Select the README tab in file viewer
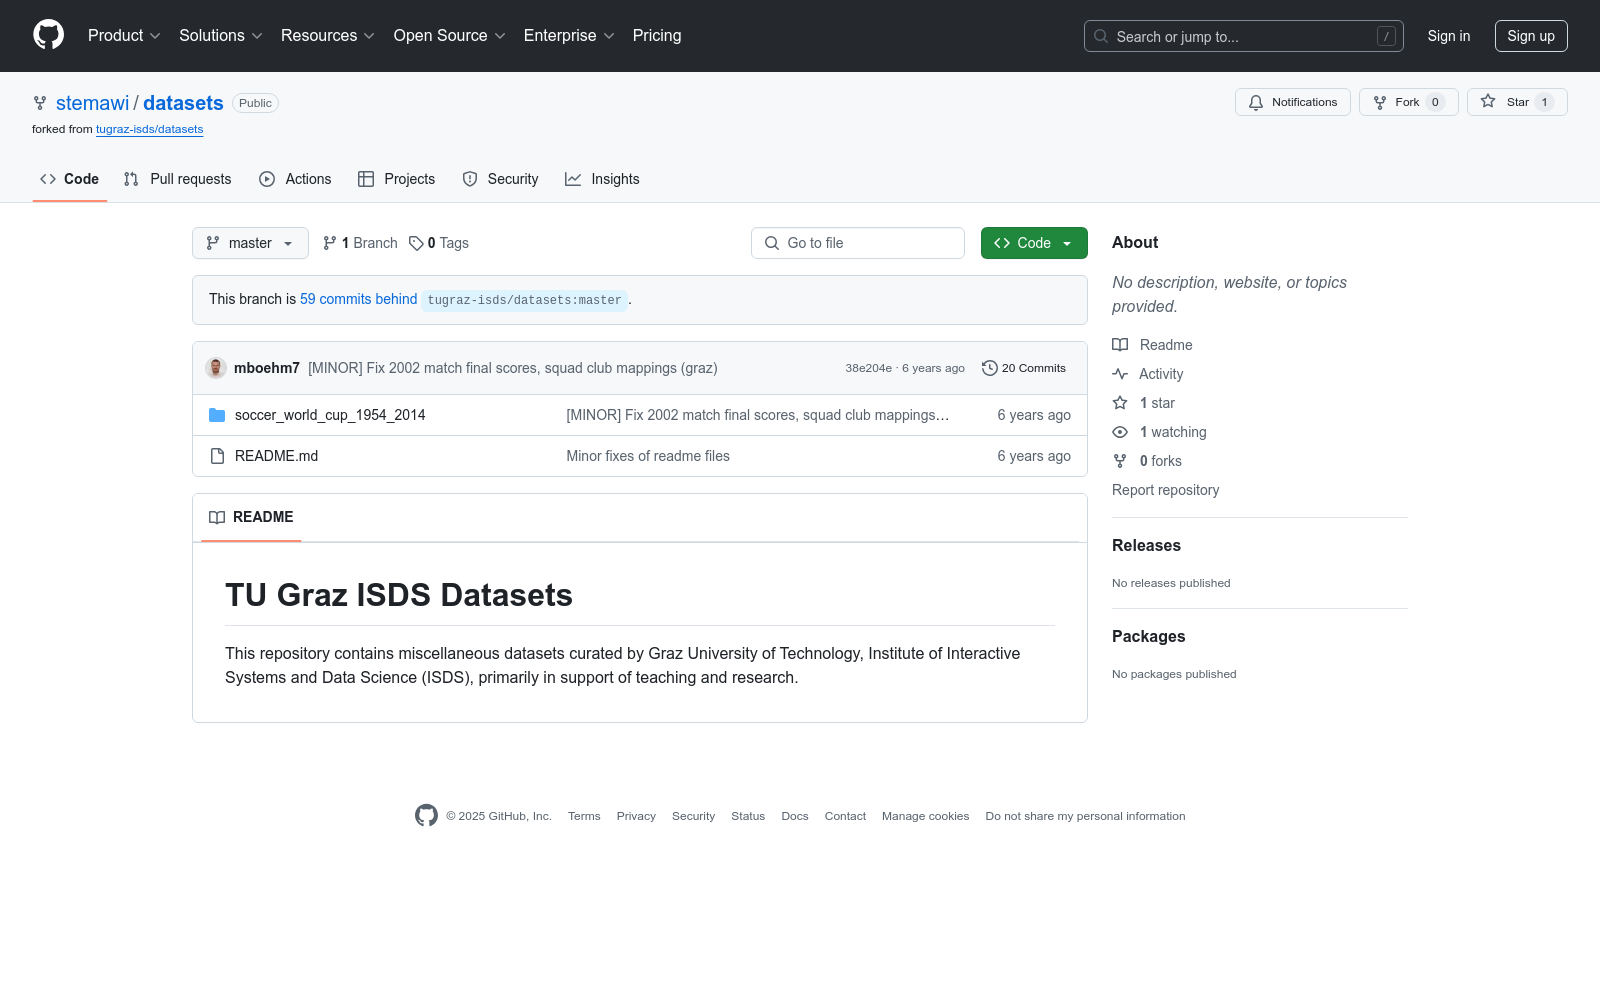1600x1000 pixels. click(x=251, y=517)
